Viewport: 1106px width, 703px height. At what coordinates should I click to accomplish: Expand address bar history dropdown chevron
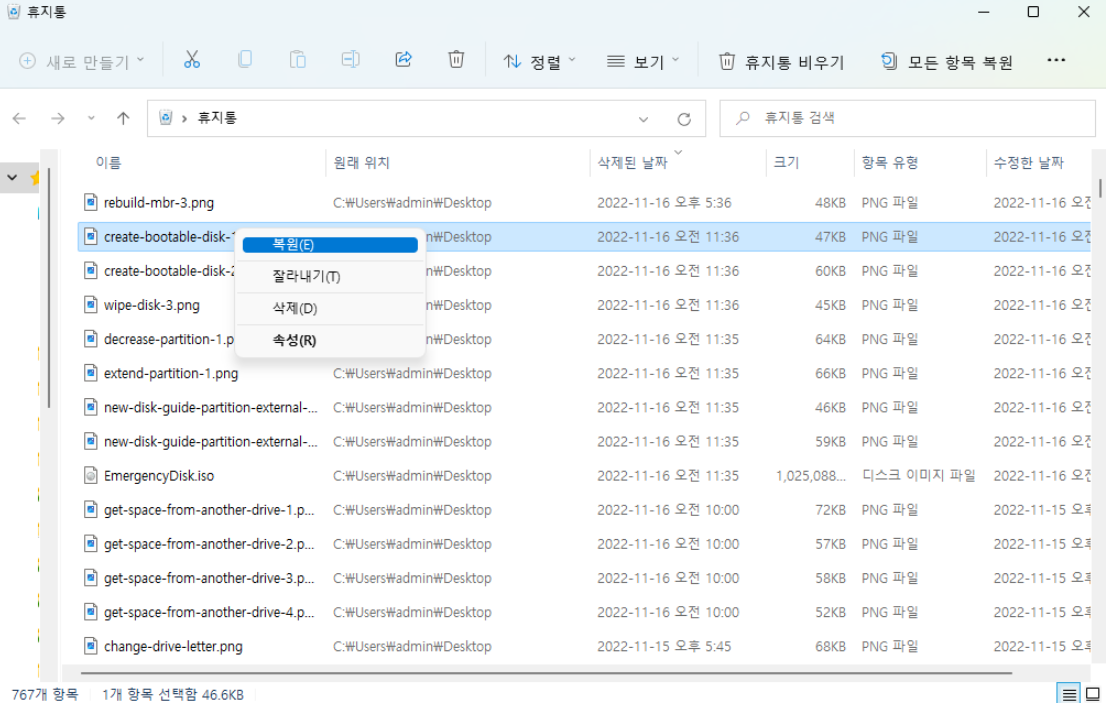pyautogui.click(x=644, y=119)
